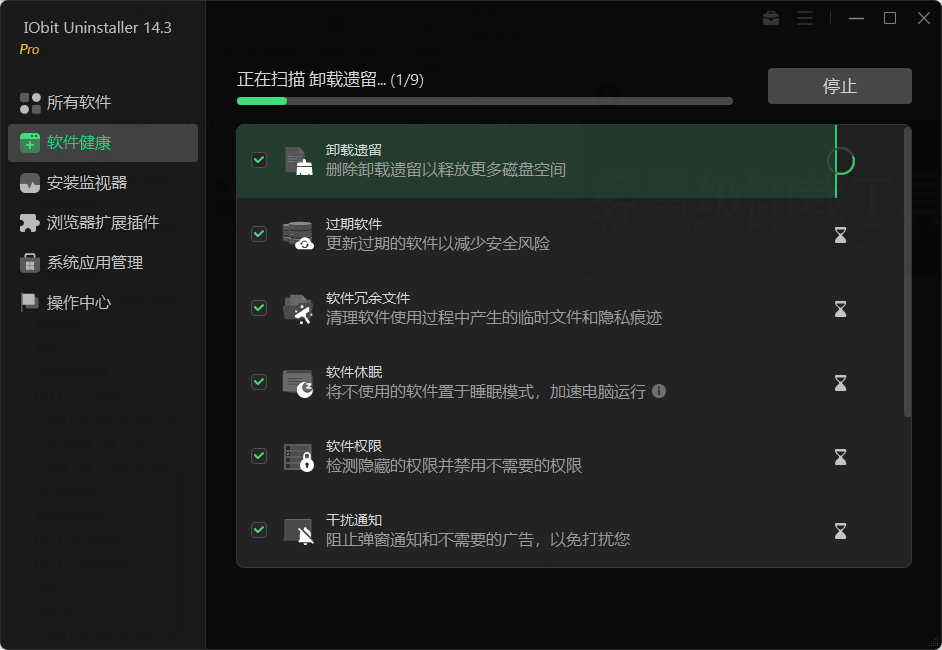Stop the scan with 停止 button
Viewport: 942px width, 650px height.
click(839, 86)
